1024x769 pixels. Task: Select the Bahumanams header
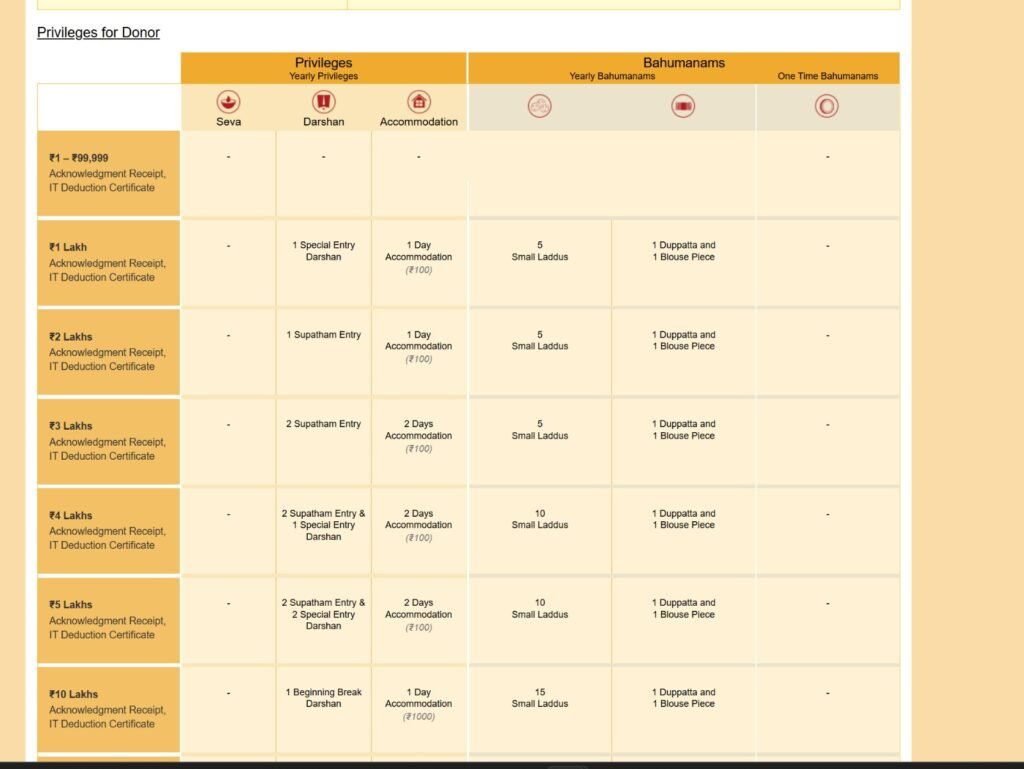[684, 63]
